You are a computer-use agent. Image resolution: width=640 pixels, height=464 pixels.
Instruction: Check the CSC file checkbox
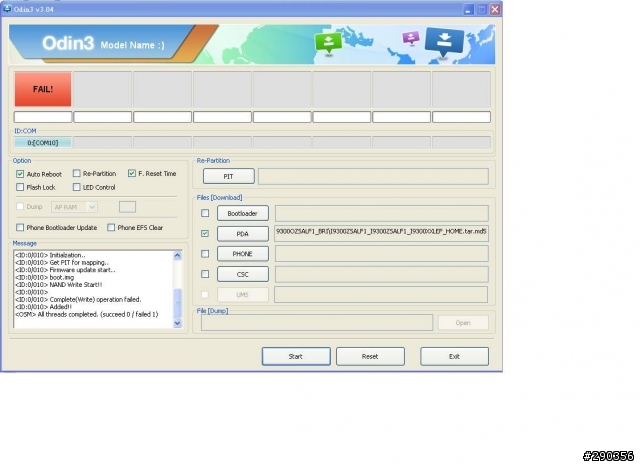(205, 274)
